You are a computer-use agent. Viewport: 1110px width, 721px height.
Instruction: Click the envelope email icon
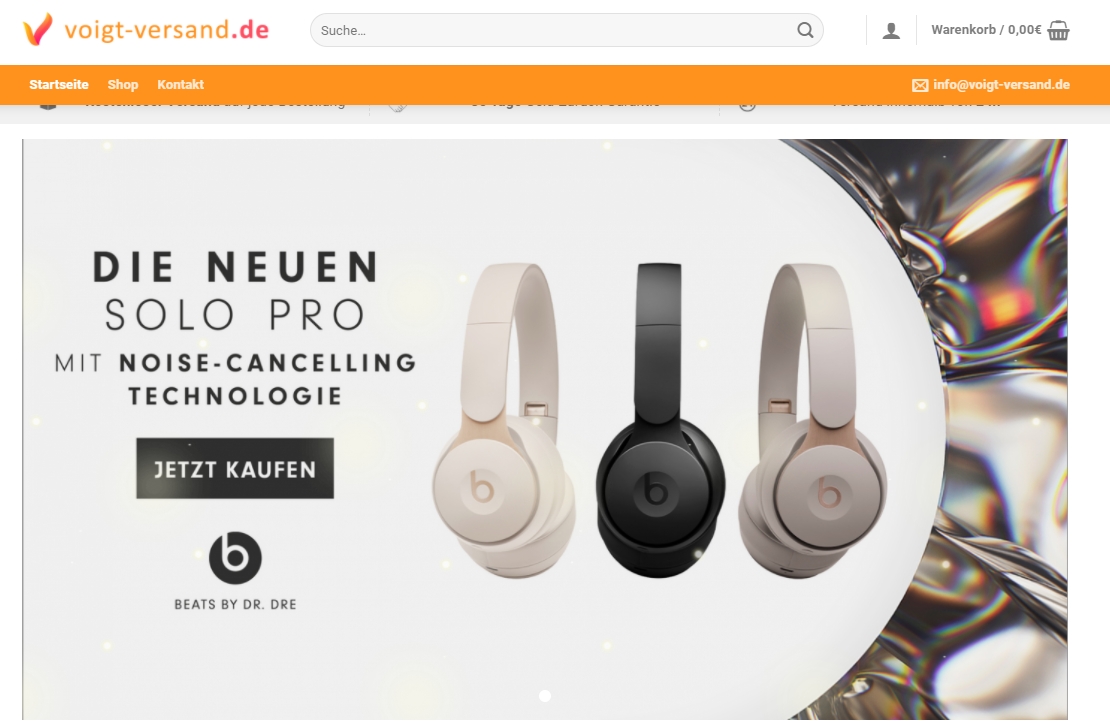920,85
